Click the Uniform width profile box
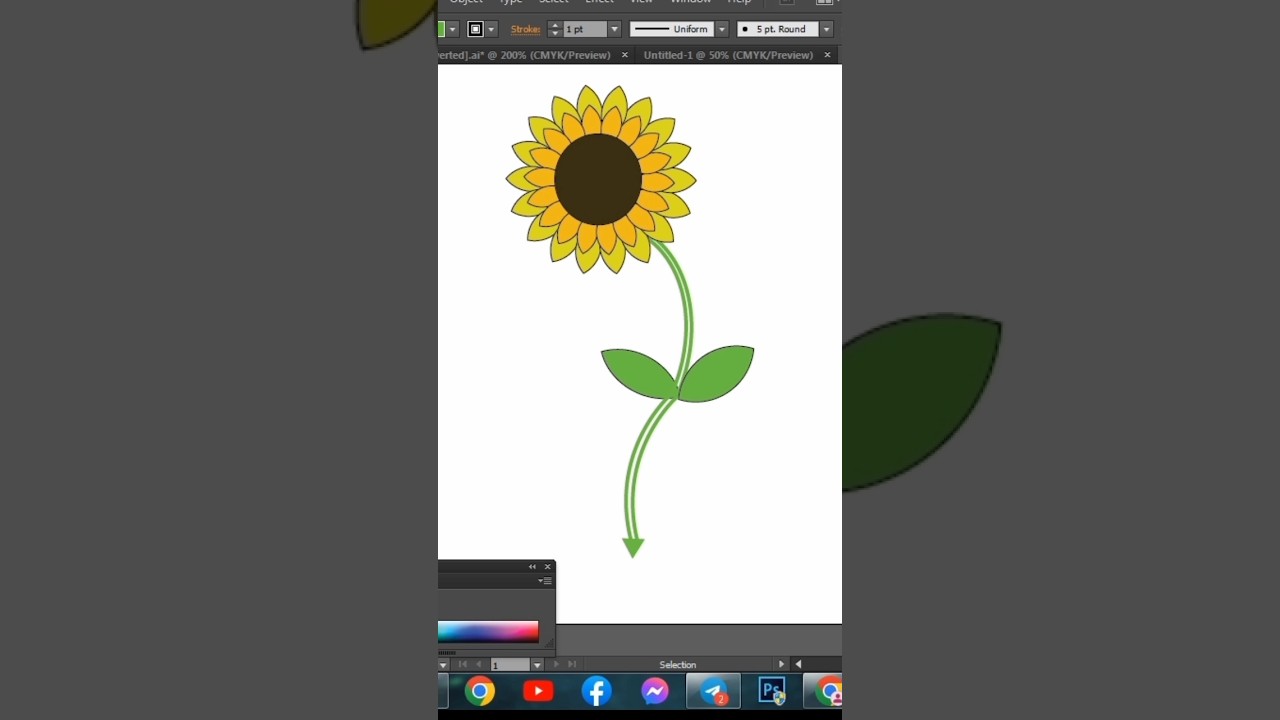The image size is (1280, 720). [x=672, y=29]
